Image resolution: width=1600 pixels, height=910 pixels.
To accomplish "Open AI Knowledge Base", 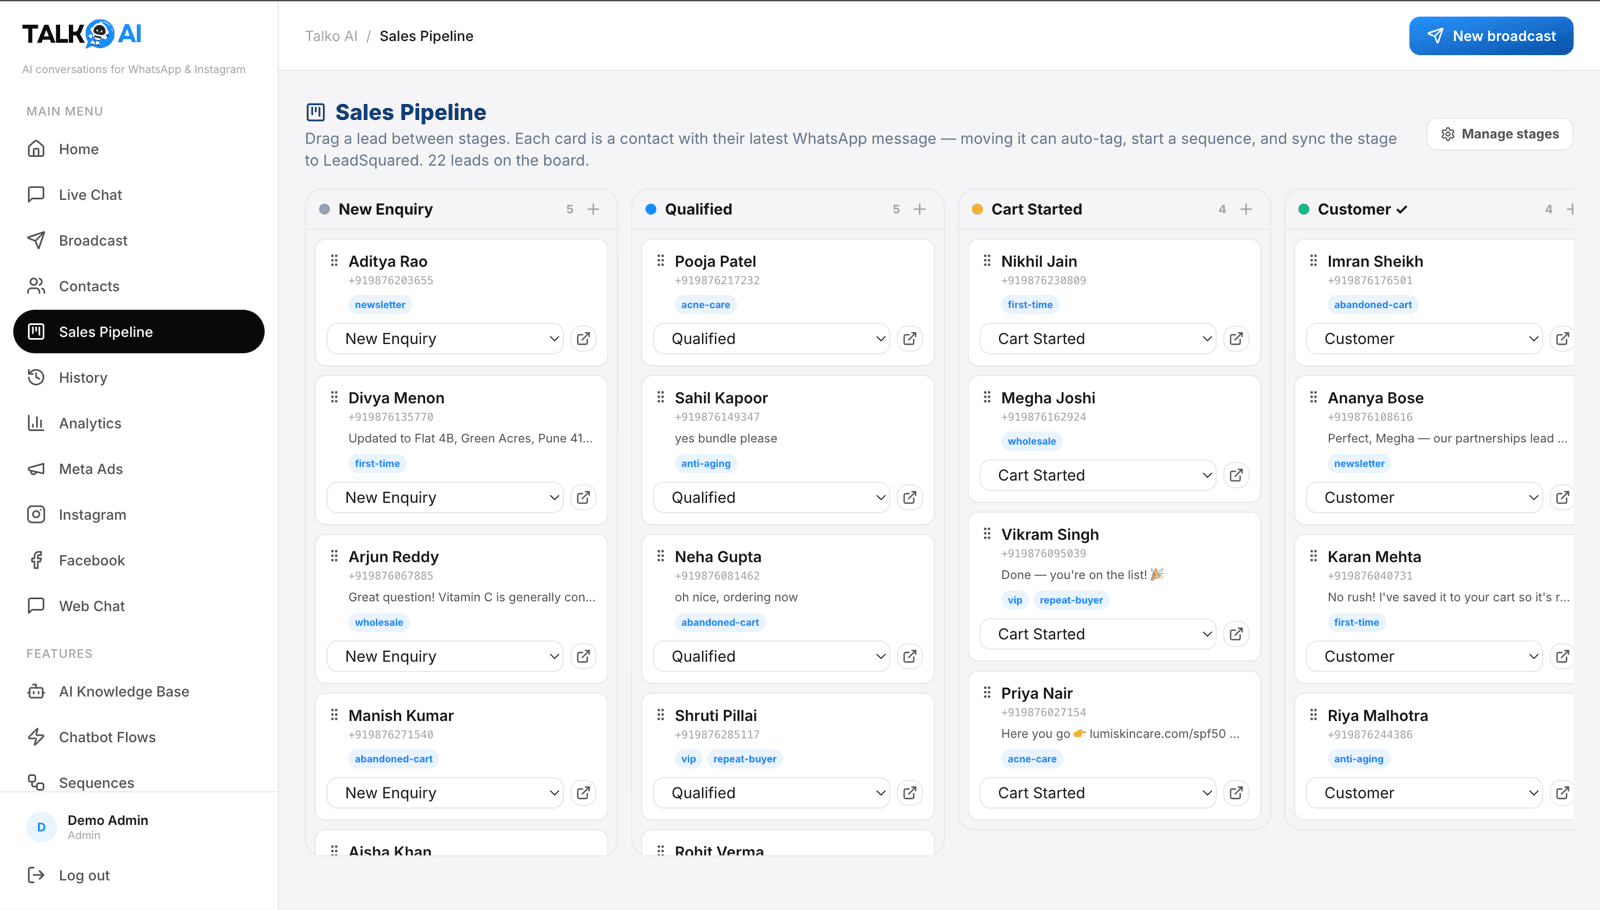I will (x=139, y=691).
